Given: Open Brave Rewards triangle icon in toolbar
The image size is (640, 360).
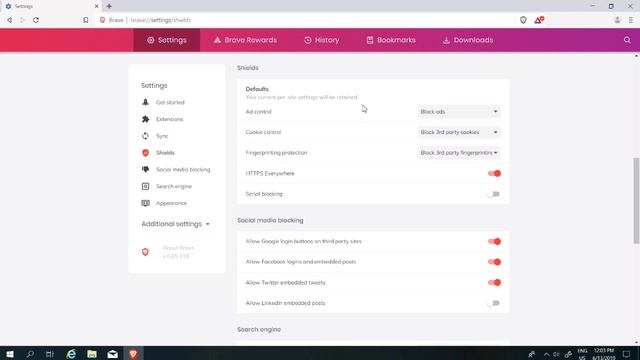Looking at the screenshot, I should [x=539, y=20].
